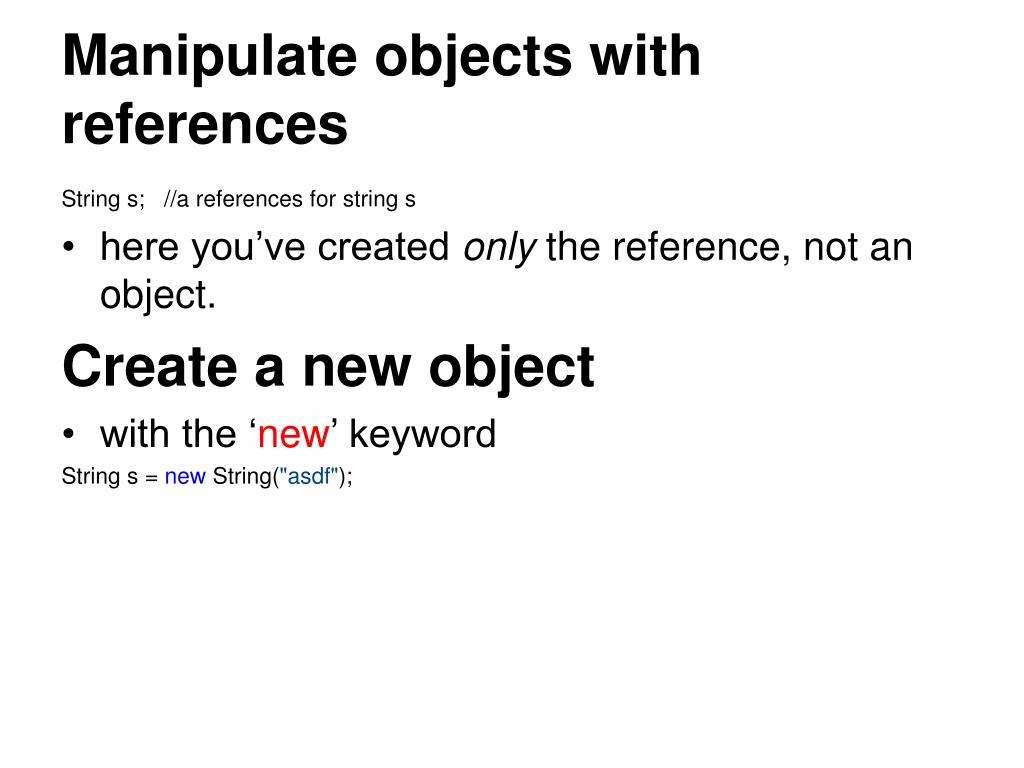Click the slide title 'Manipulate objects with'
1024x768 pixels.
pos(381,57)
